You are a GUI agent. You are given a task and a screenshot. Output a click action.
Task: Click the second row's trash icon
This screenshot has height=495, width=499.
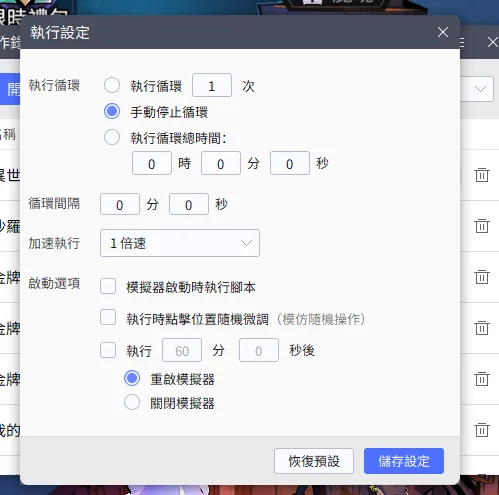(x=482, y=226)
